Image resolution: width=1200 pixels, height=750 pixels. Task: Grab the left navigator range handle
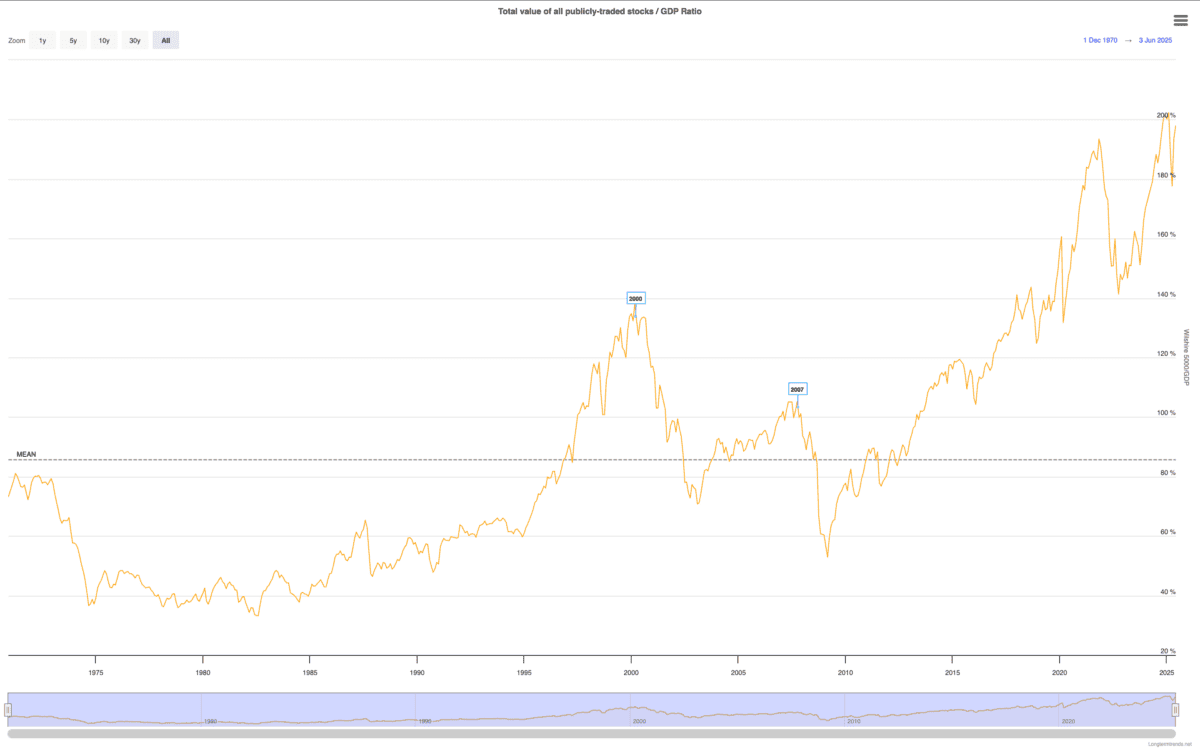pos(7,710)
